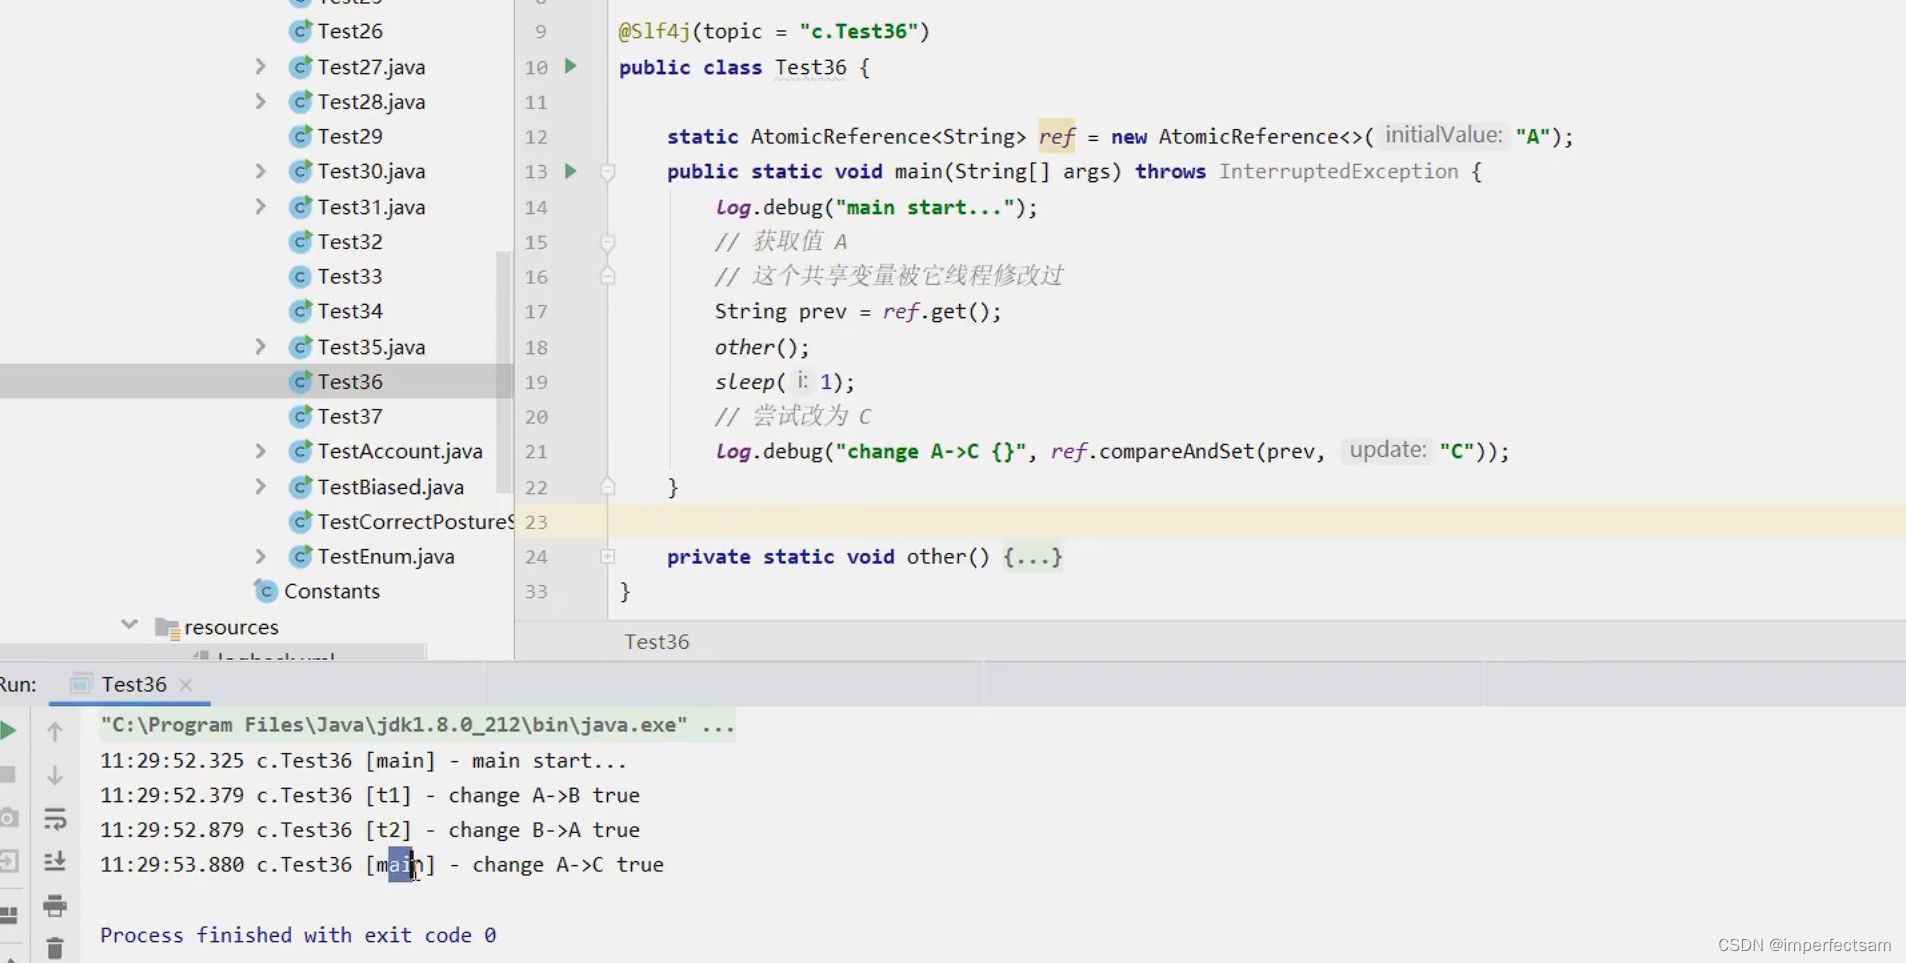Image resolution: width=1906 pixels, height=963 pixels.
Task: Expand the Test31.java tree node
Action: point(260,206)
